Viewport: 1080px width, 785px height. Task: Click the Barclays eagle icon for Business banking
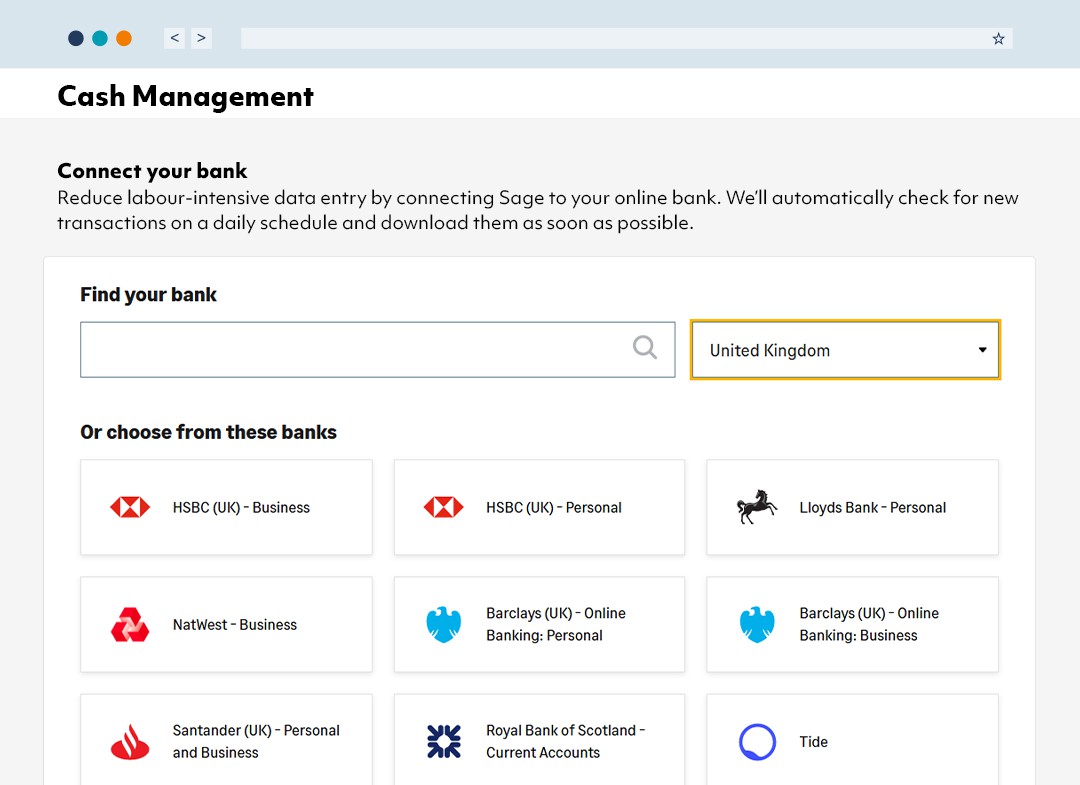tap(757, 624)
